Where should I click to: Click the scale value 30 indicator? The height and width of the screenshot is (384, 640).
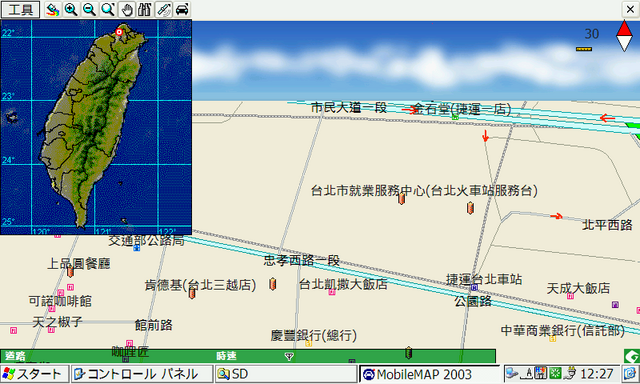click(x=591, y=34)
